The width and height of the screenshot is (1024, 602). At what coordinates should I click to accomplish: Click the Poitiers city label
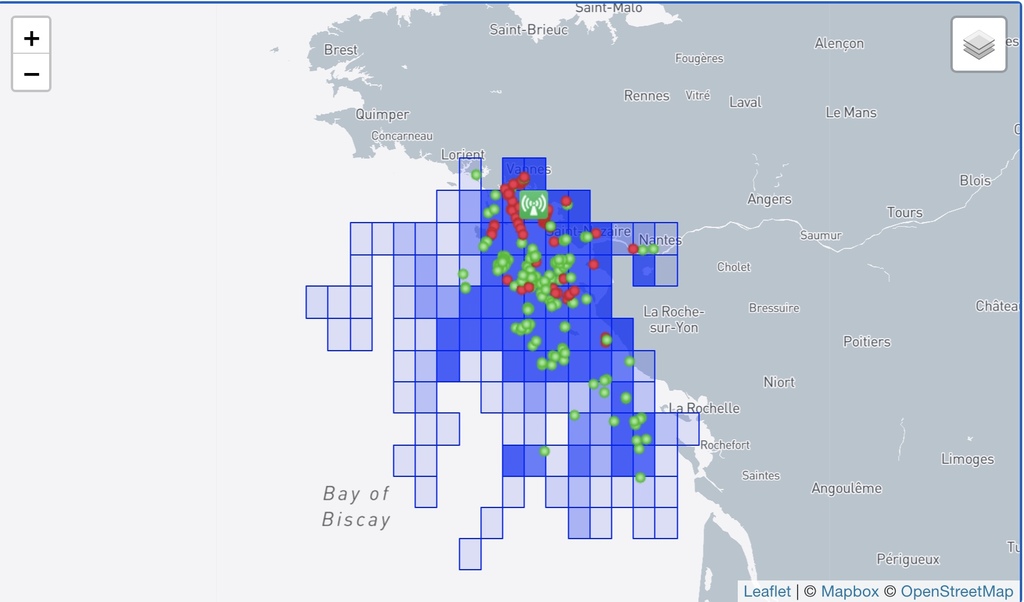pos(867,341)
